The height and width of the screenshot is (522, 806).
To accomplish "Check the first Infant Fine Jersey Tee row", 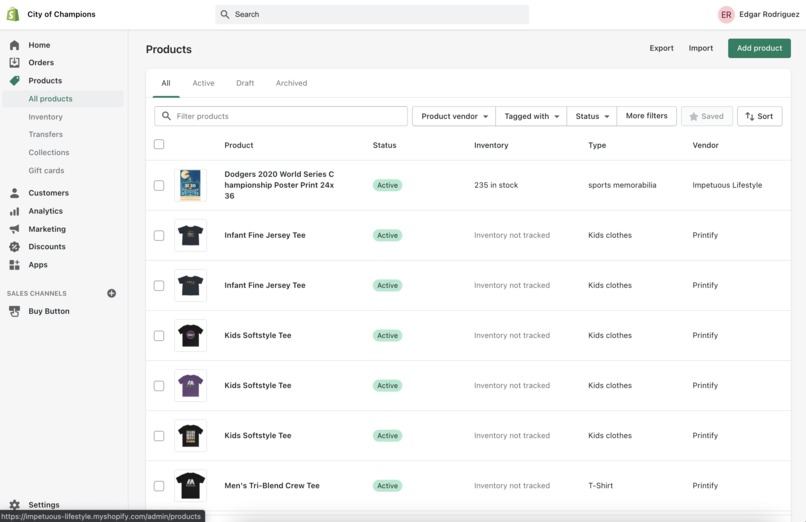I will (x=159, y=235).
